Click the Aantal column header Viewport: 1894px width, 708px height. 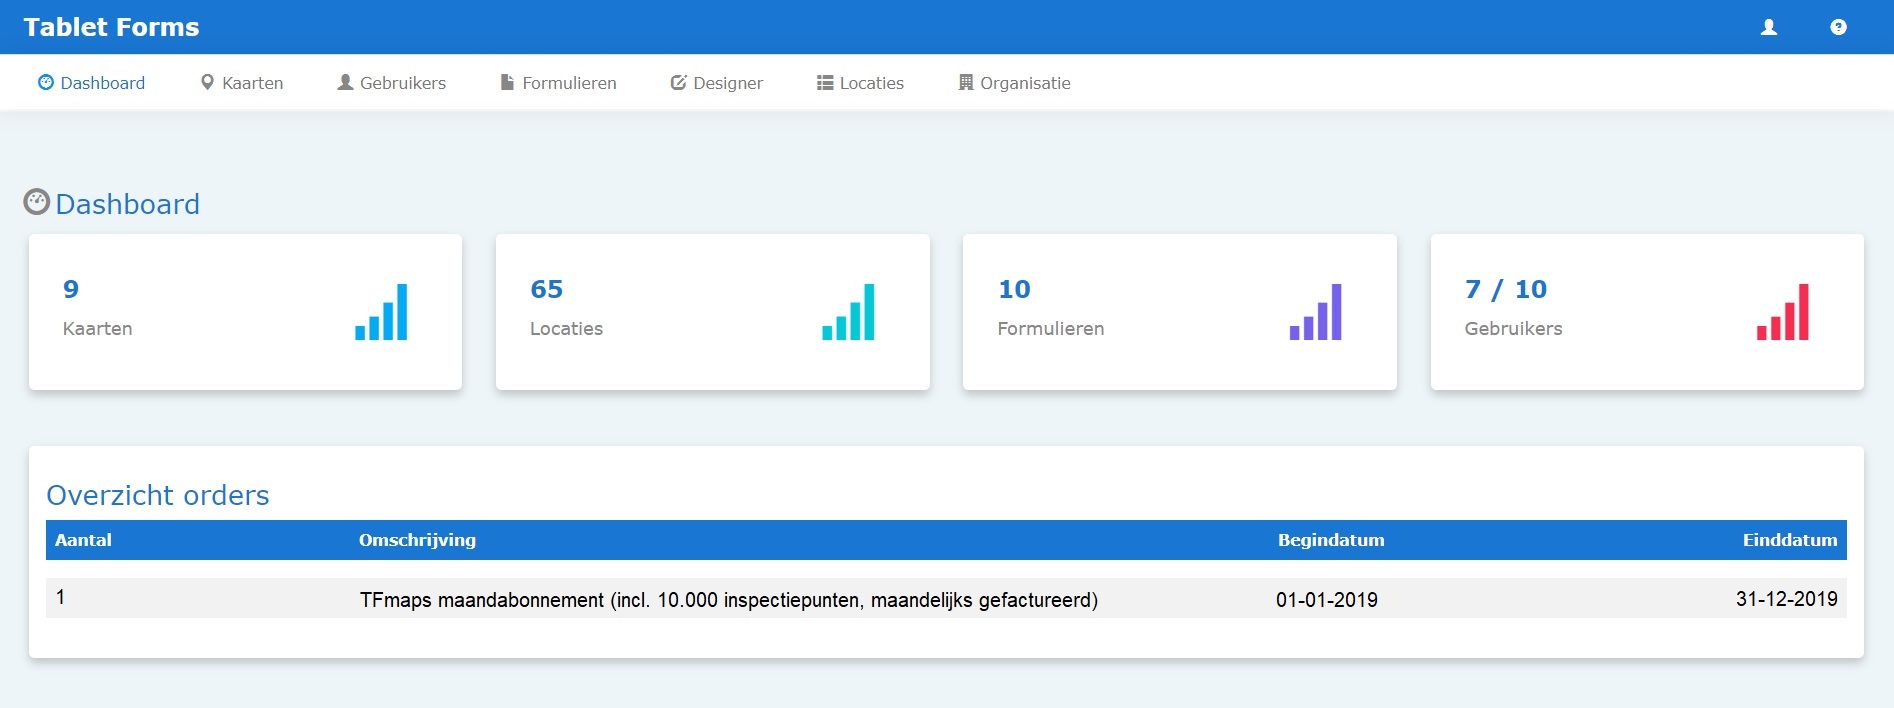(x=83, y=540)
